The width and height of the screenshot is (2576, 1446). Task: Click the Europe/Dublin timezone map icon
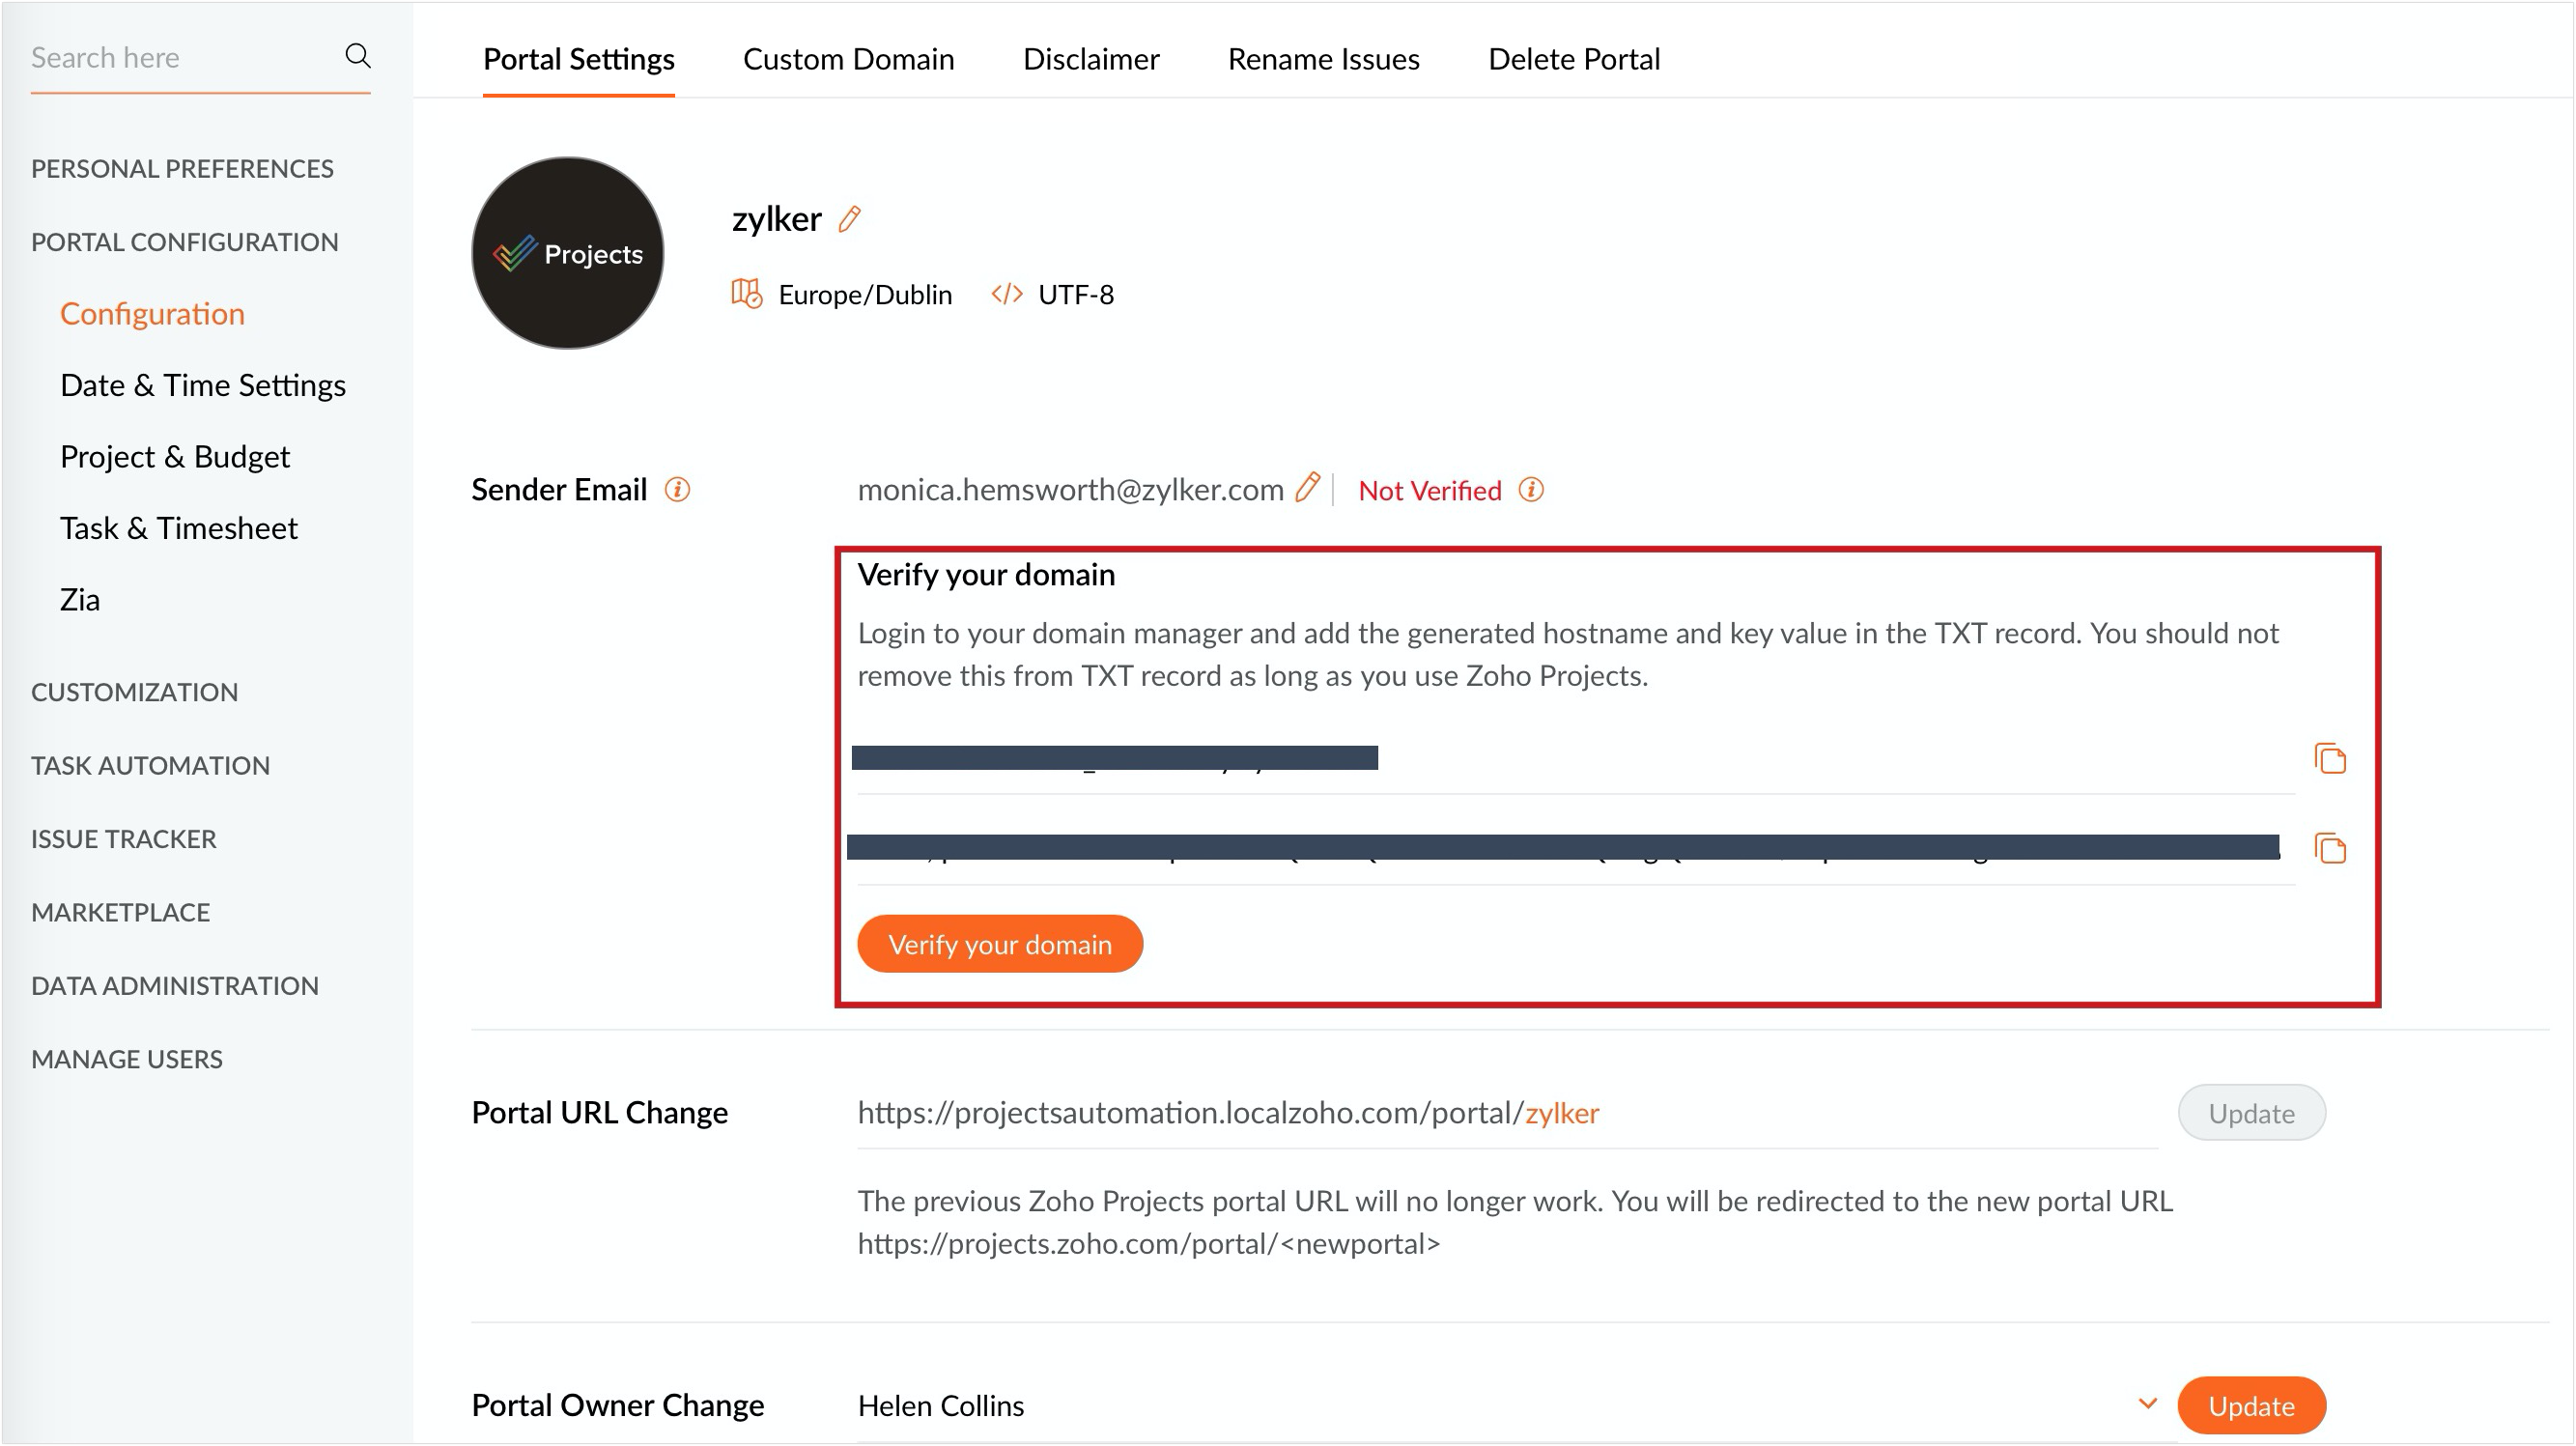click(x=746, y=294)
